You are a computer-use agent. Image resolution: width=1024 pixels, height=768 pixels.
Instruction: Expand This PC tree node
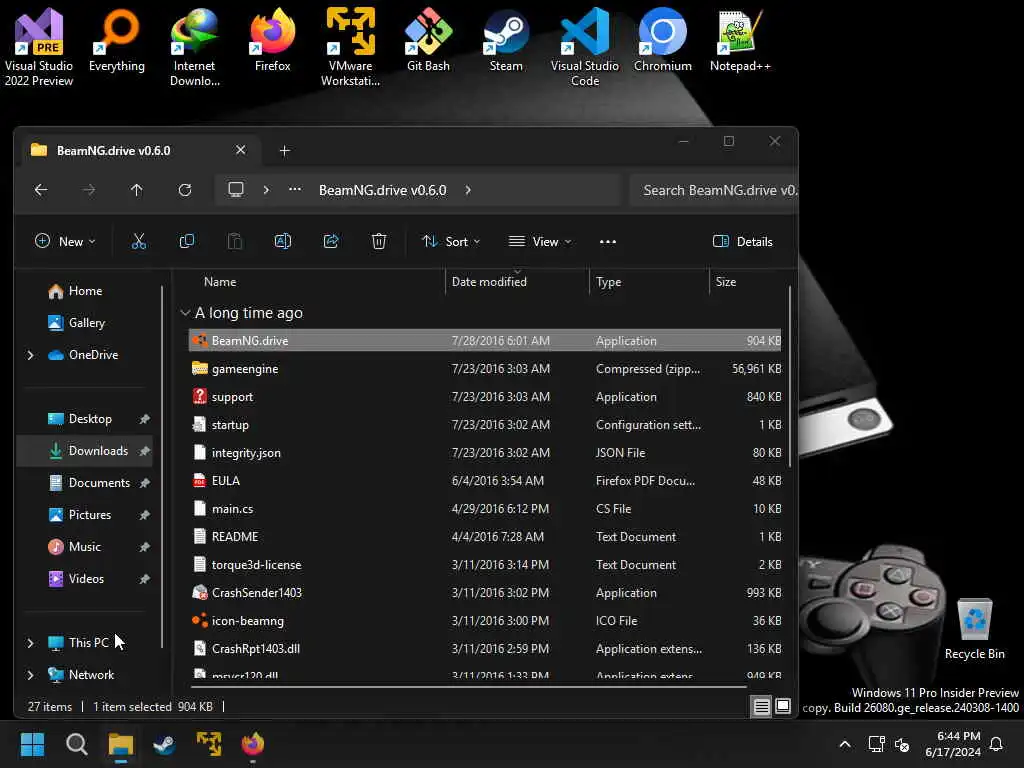click(x=30, y=643)
